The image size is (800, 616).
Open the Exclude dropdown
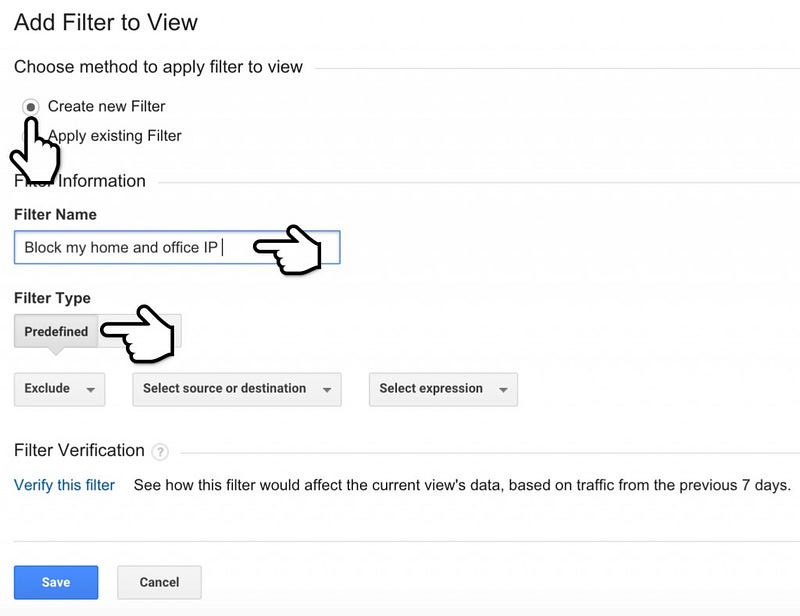pyautogui.click(x=60, y=389)
